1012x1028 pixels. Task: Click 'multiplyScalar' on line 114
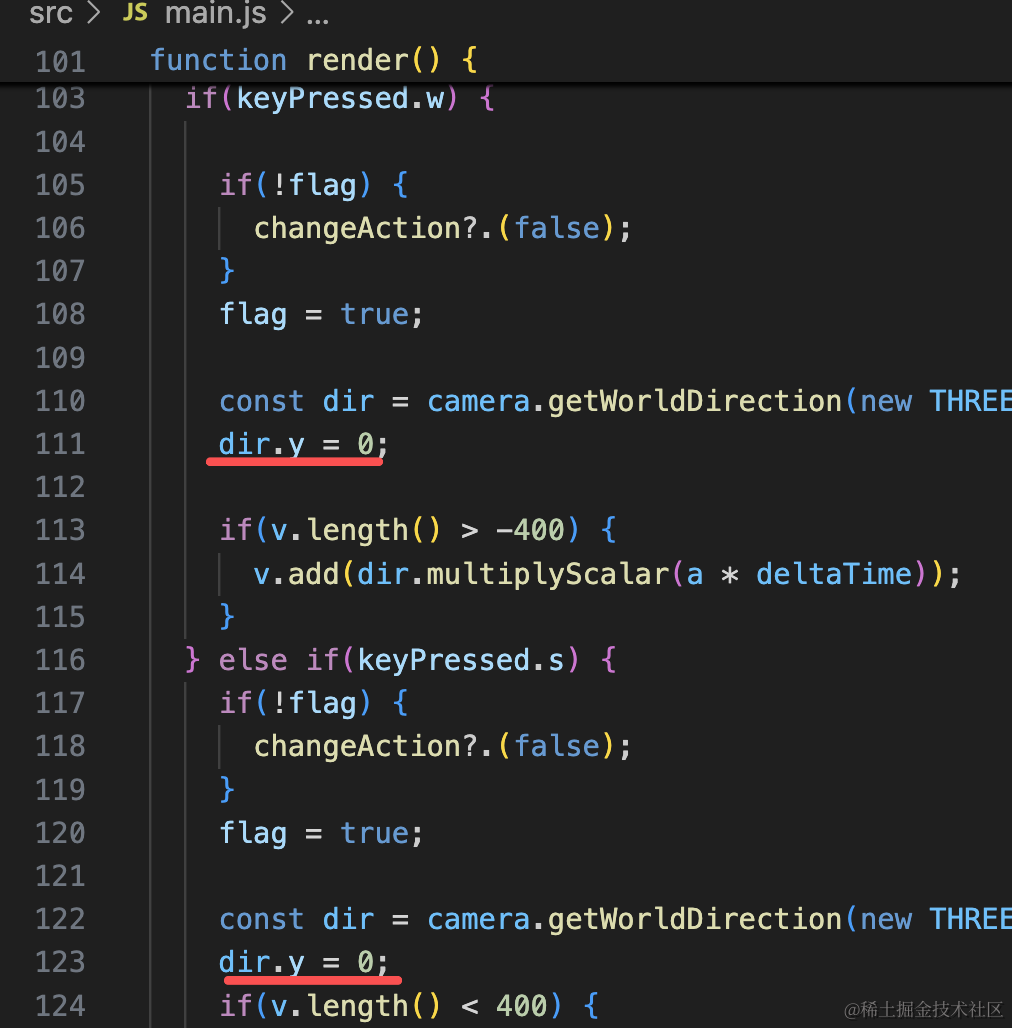[x=547, y=574]
